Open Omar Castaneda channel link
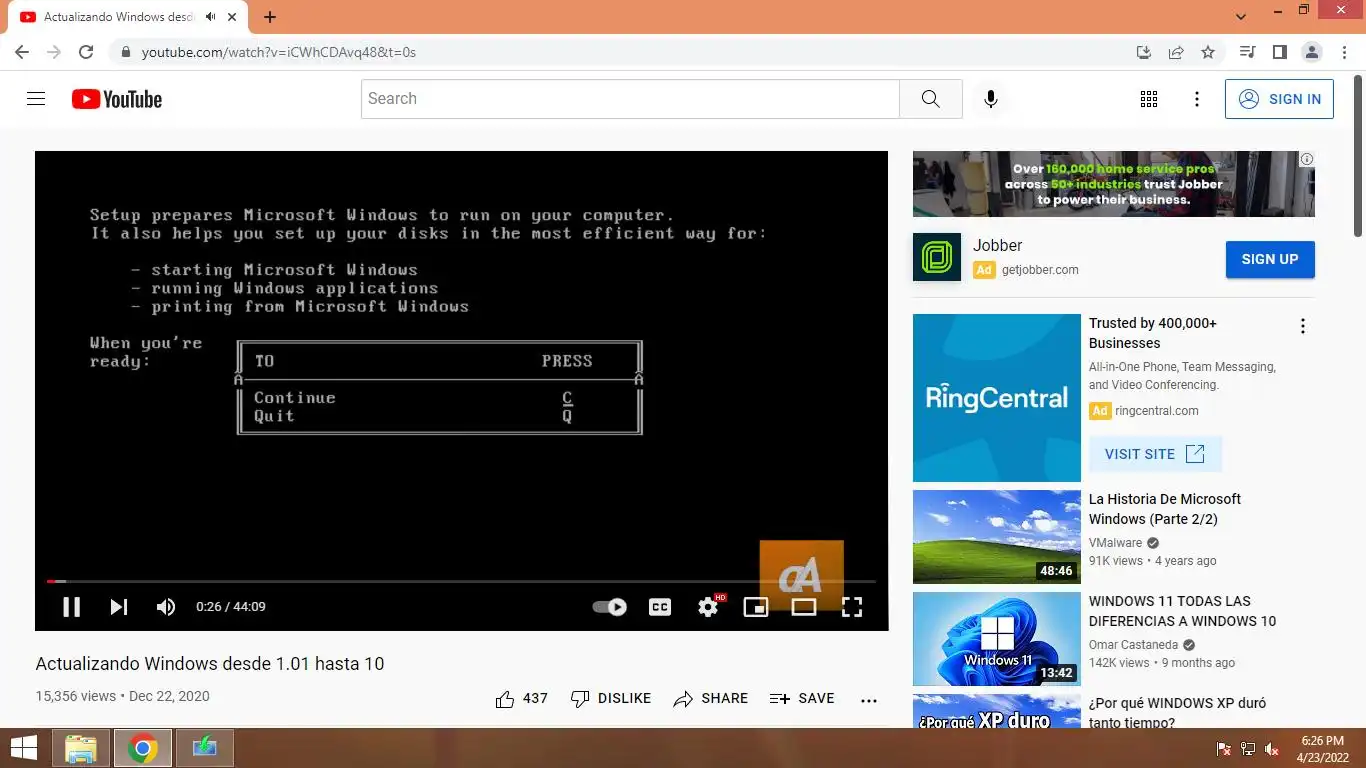 point(1133,645)
